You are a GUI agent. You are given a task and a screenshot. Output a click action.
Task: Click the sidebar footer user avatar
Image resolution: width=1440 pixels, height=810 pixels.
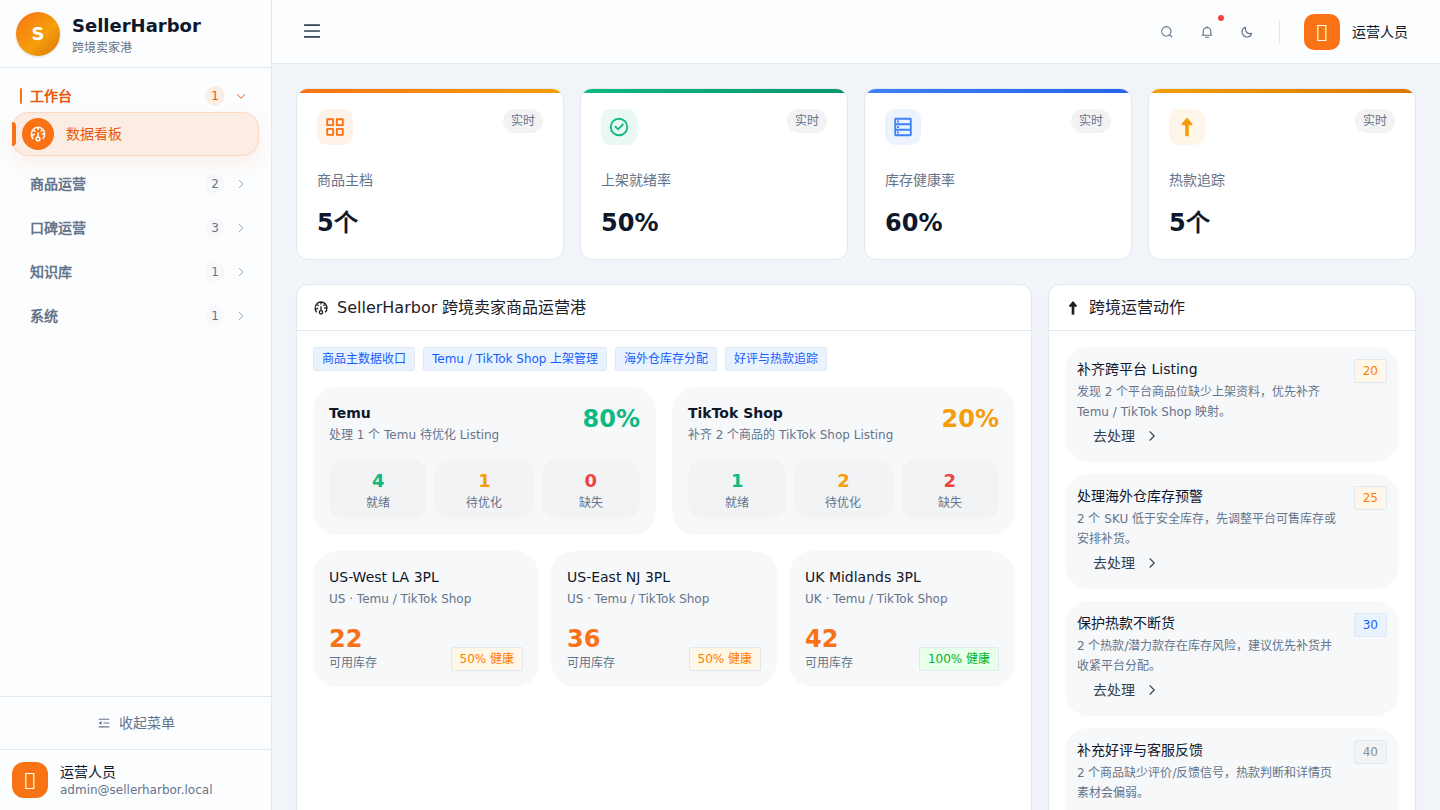(30, 780)
